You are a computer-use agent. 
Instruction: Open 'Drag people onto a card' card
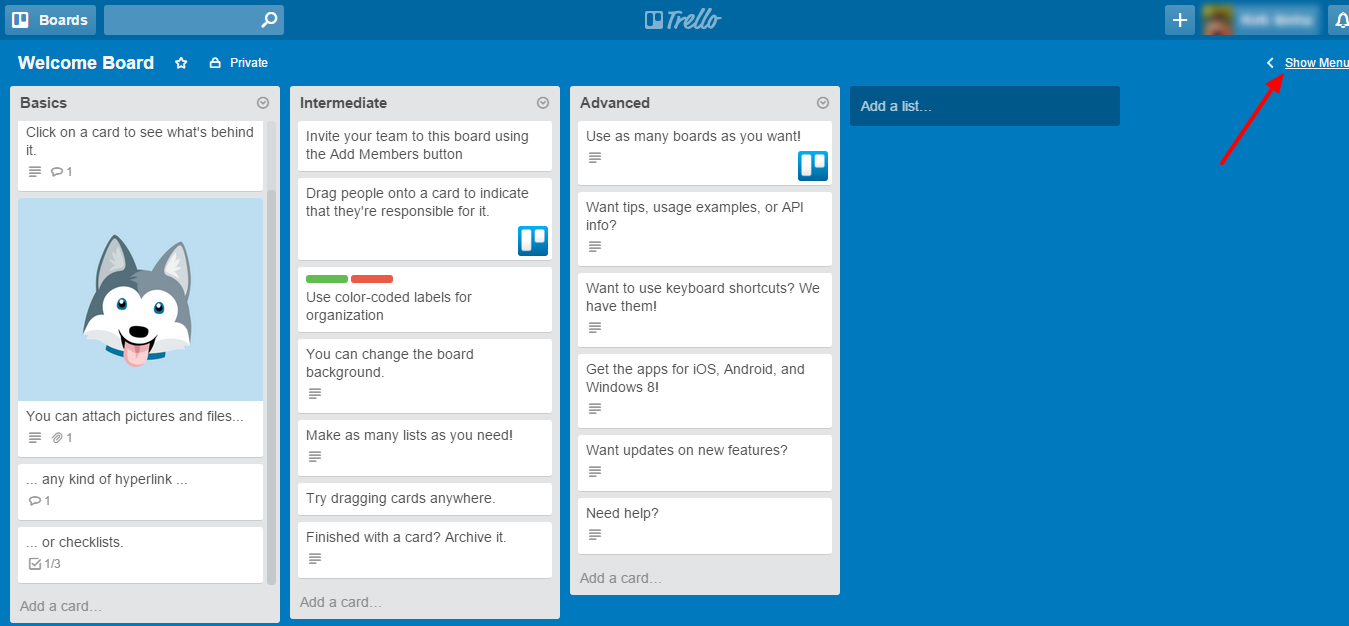(x=425, y=219)
